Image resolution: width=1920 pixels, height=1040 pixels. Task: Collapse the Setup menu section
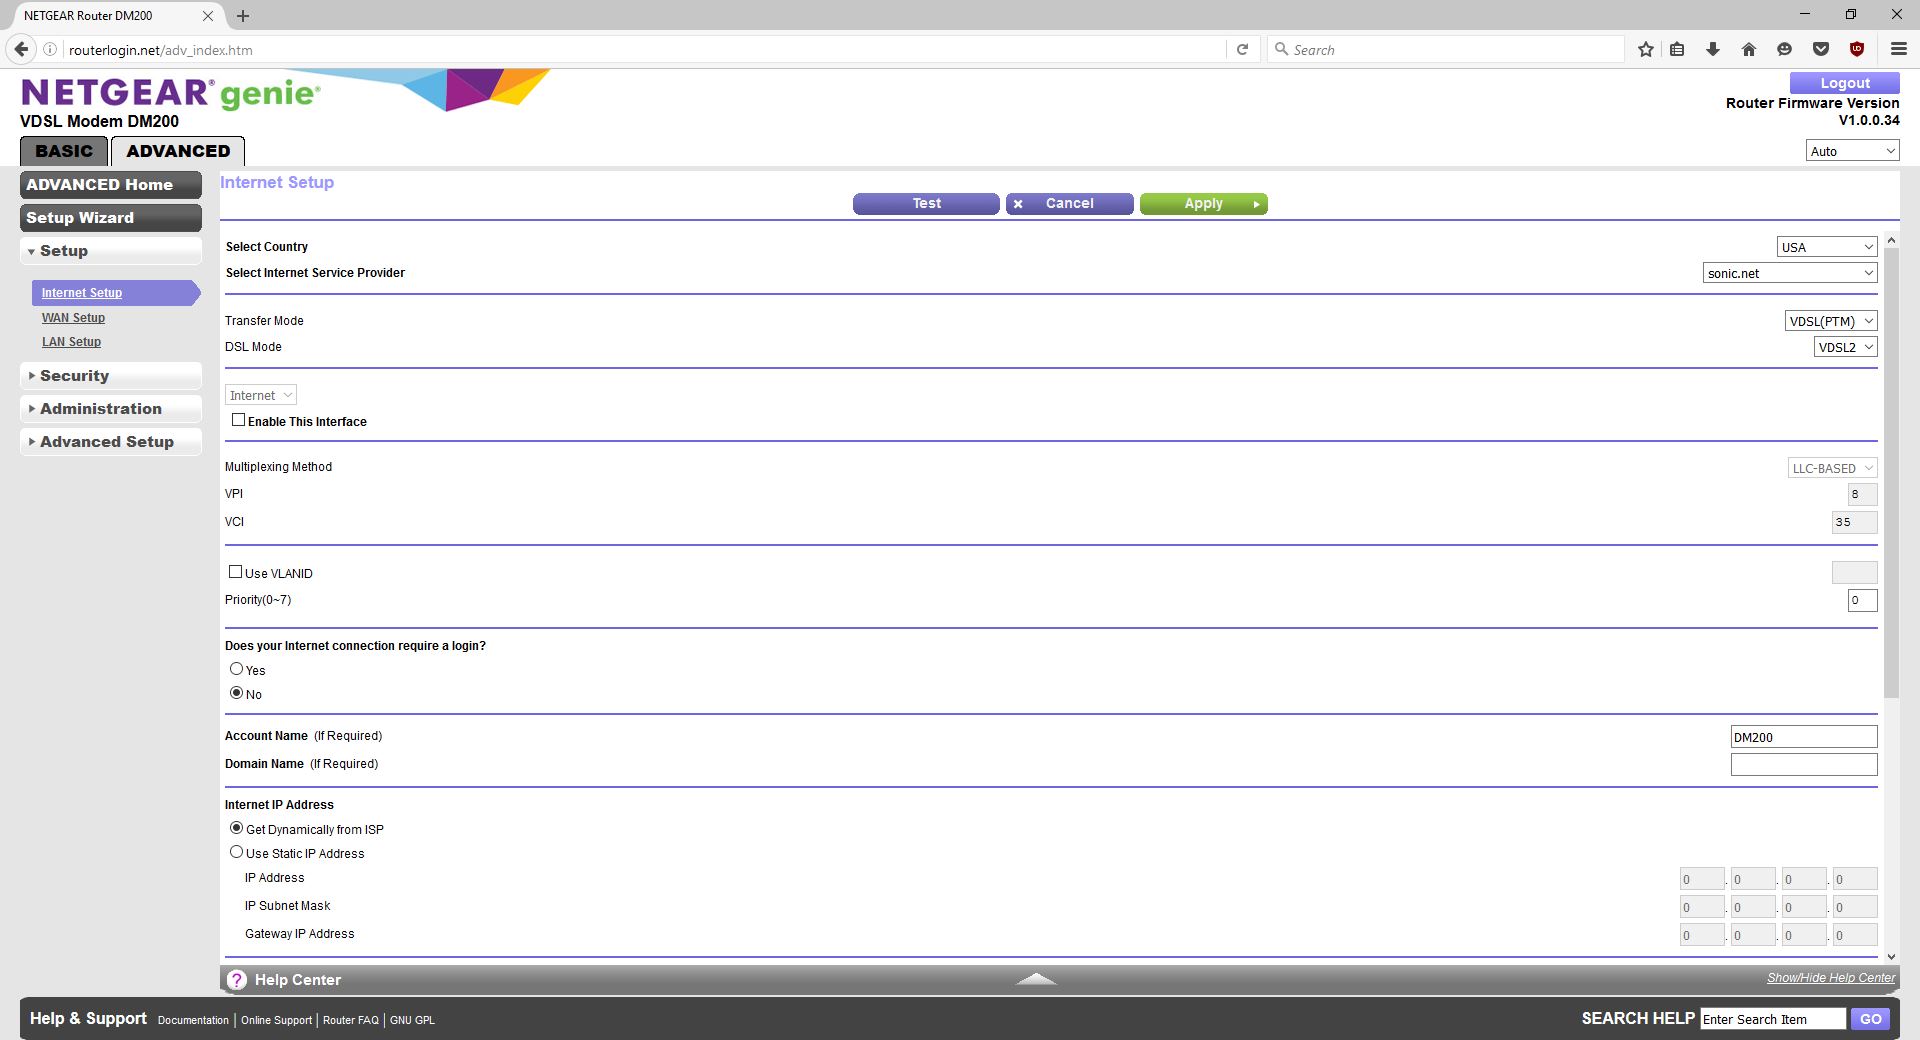(x=110, y=251)
